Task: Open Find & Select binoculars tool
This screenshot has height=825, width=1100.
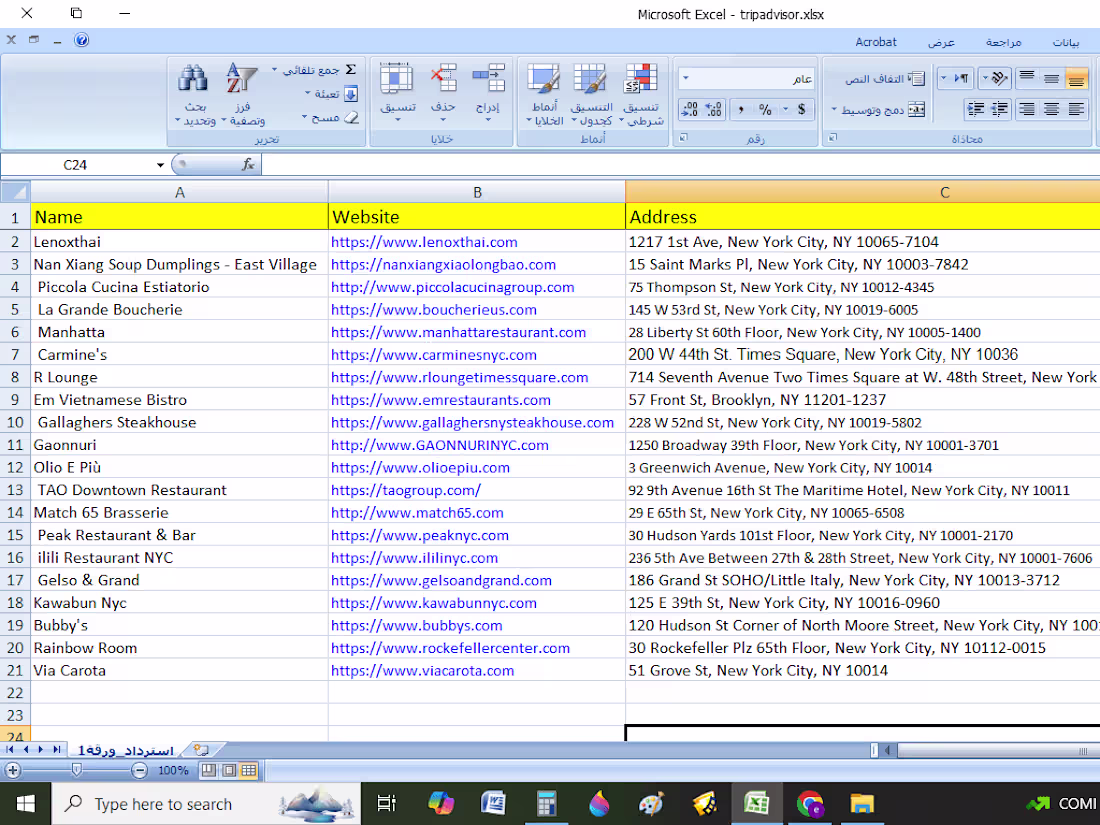Action: pos(194,95)
